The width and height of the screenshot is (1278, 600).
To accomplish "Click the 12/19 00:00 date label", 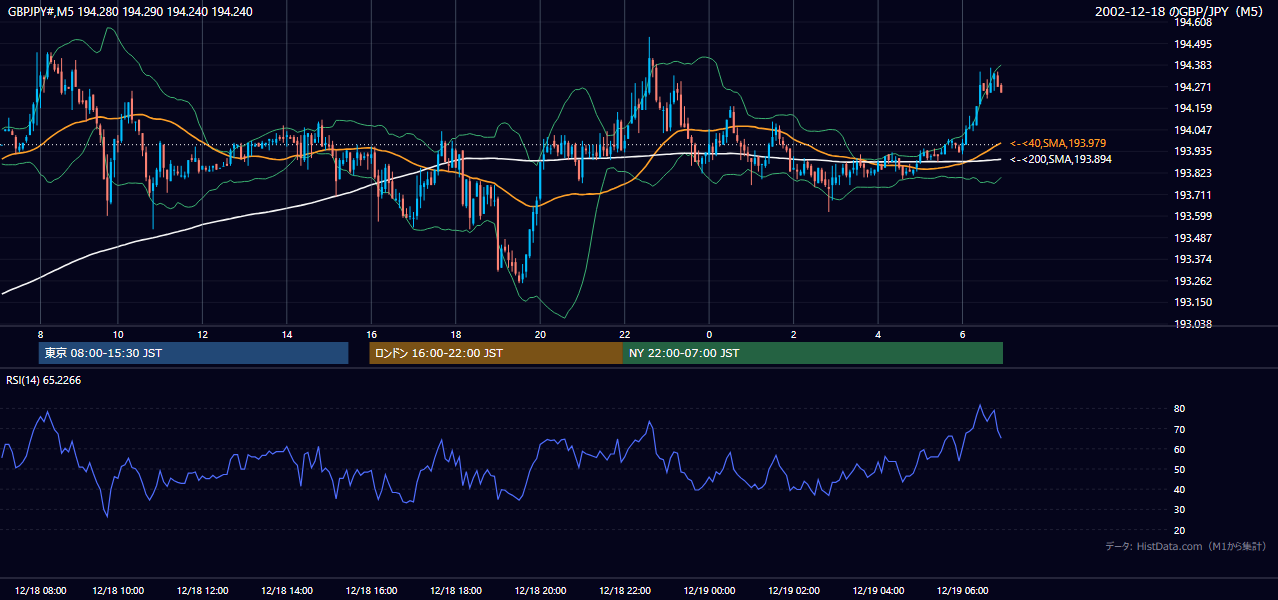I will pos(709,590).
